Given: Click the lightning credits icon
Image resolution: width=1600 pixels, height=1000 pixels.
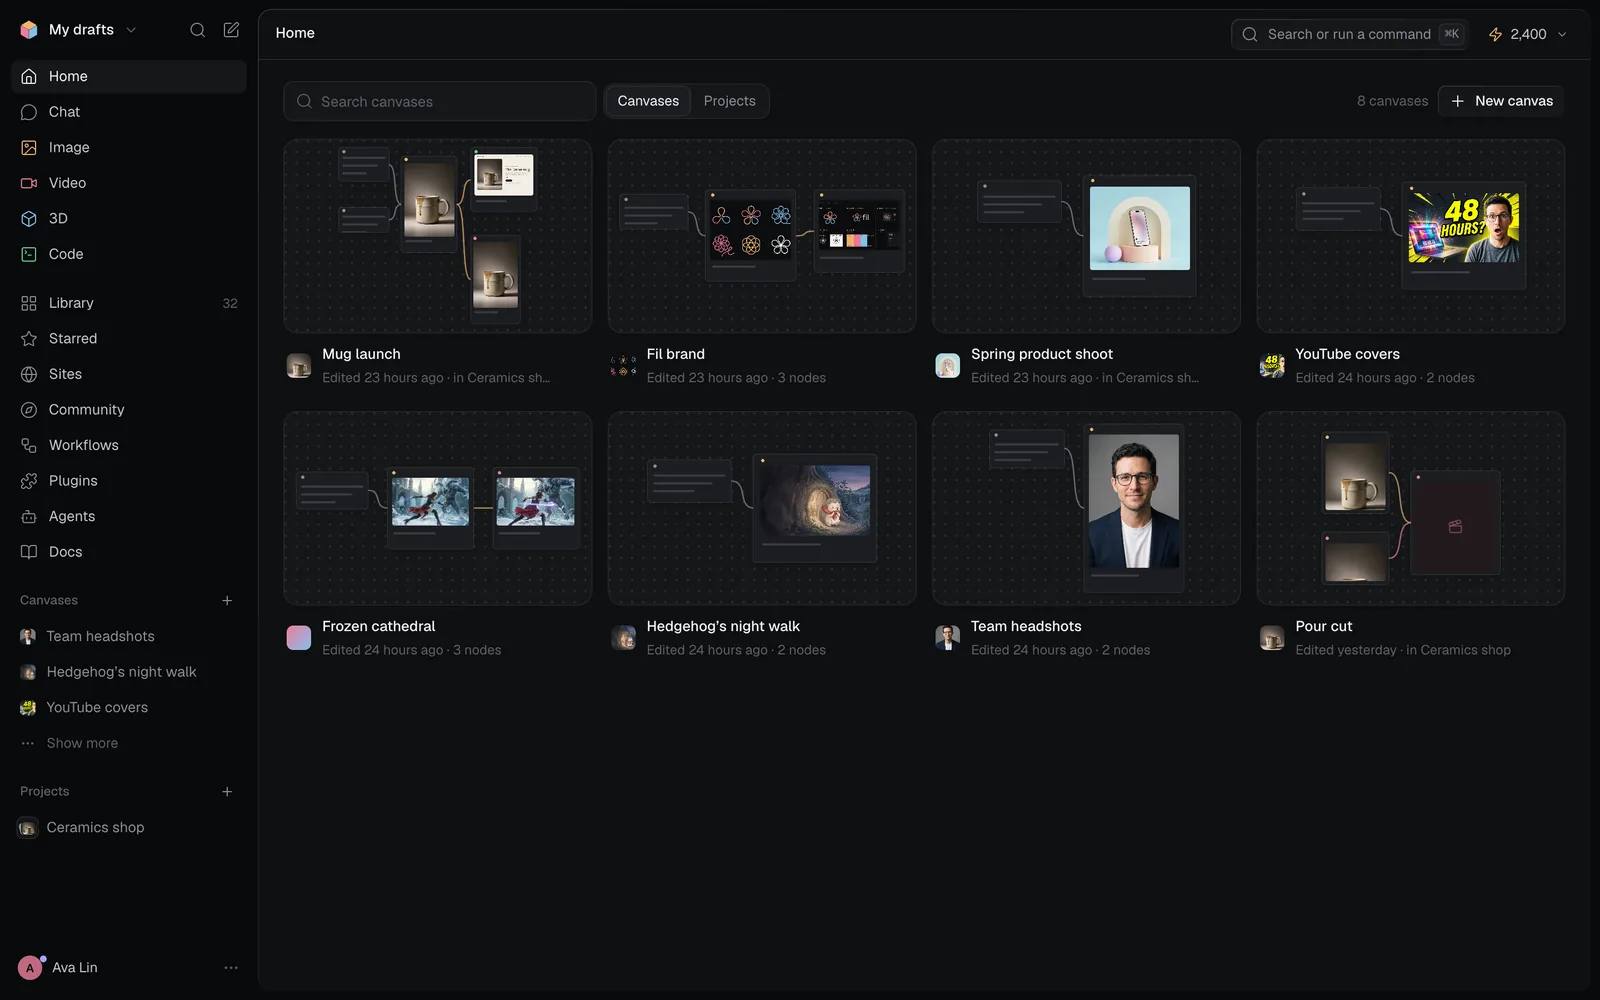Looking at the screenshot, I should click(x=1496, y=34).
